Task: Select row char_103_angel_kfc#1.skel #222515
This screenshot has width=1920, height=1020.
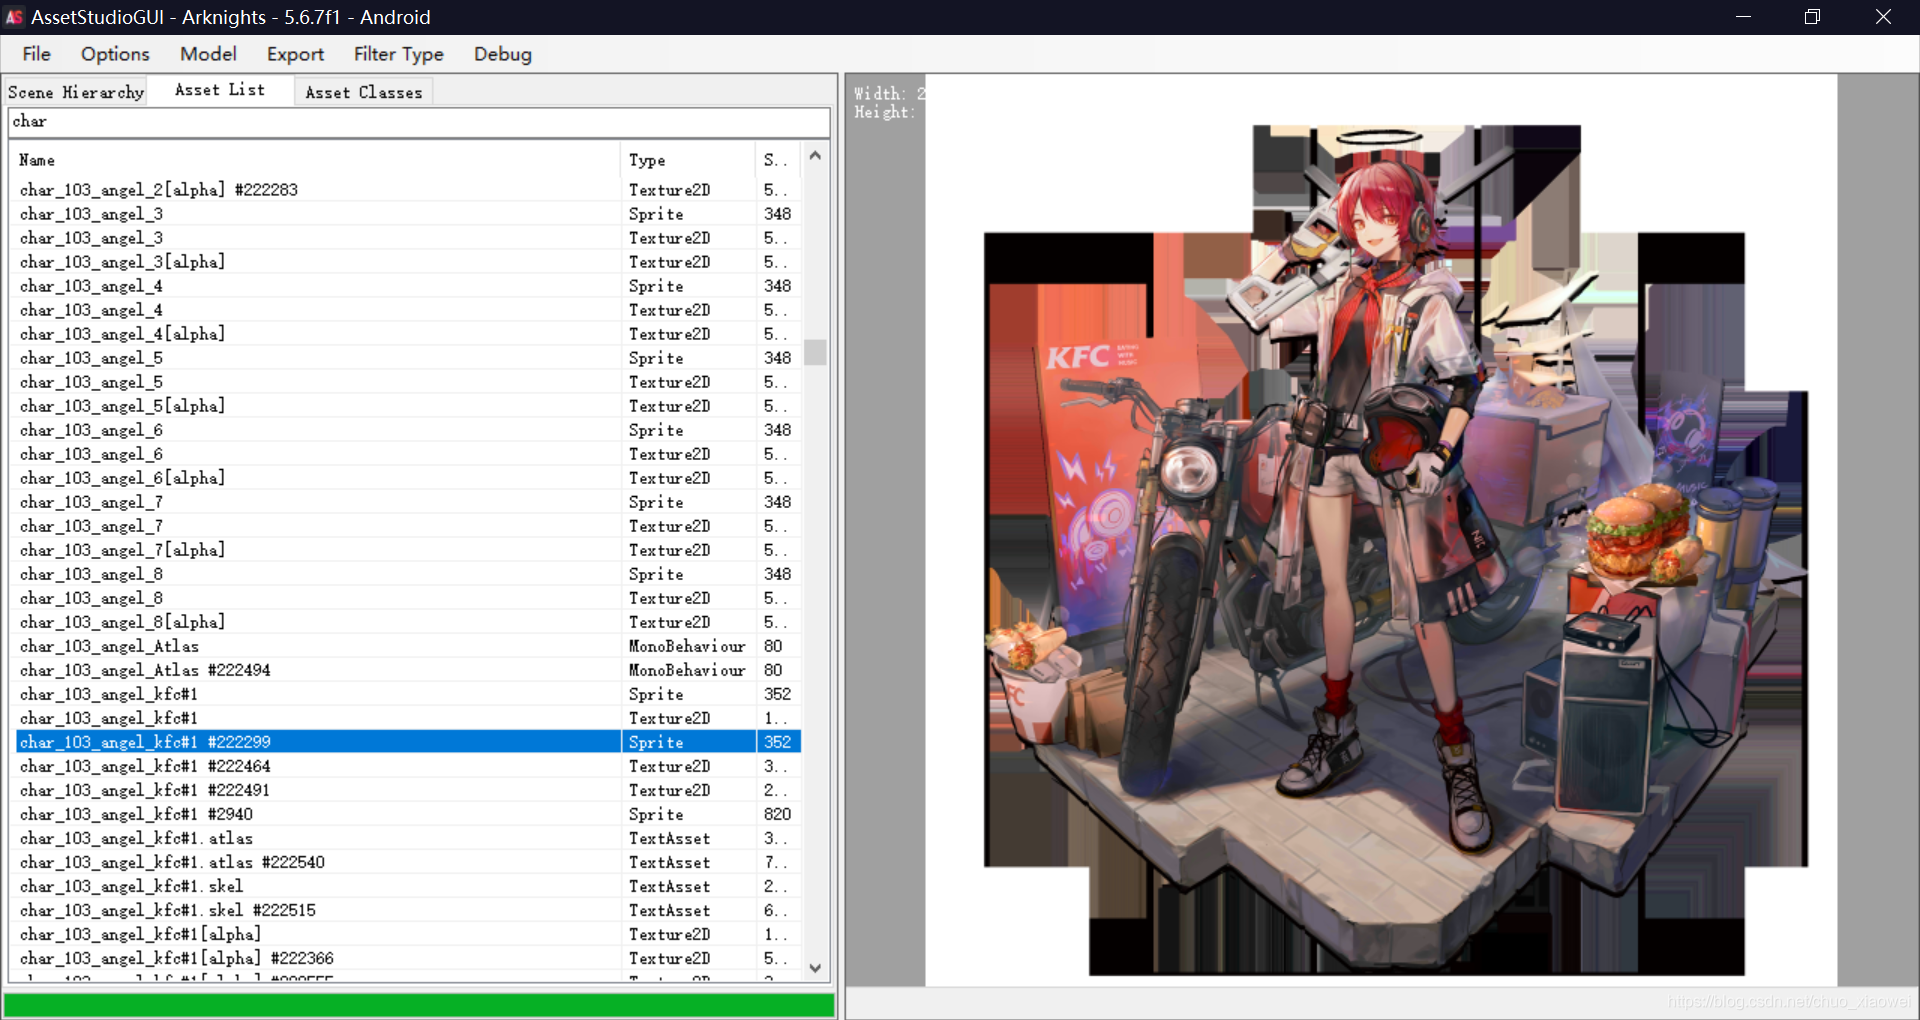Action: [409, 910]
